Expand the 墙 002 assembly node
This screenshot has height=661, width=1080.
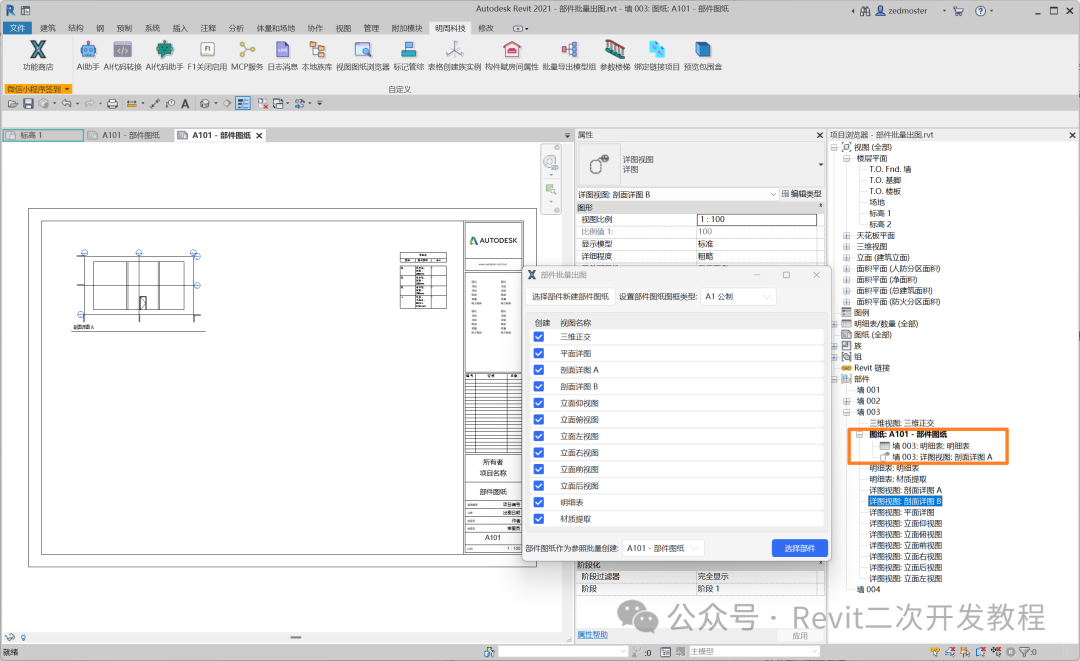pos(847,401)
